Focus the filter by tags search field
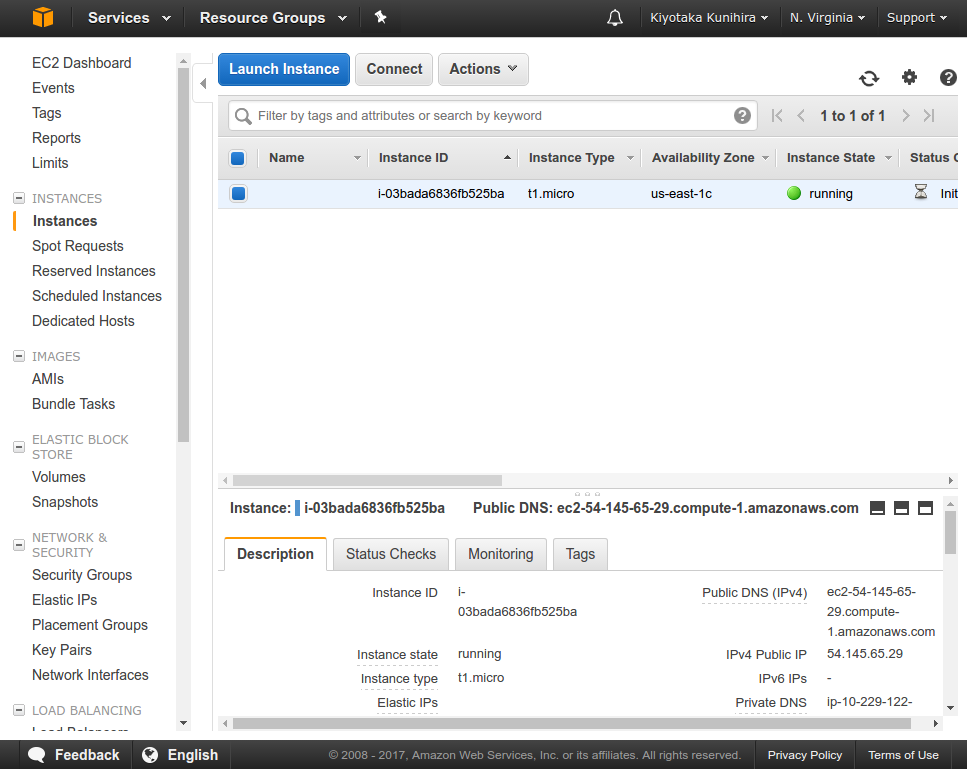This screenshot has width=967, height=769. pos(492,115)
